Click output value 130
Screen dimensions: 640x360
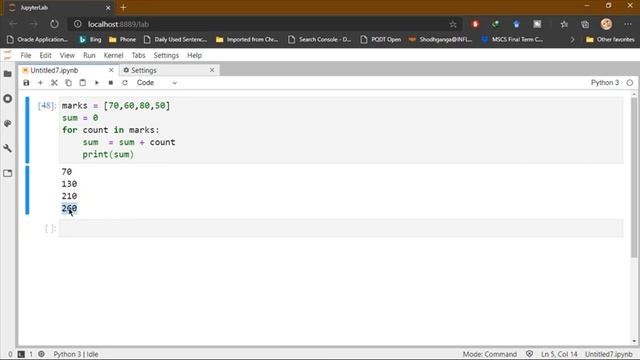pos(69,184)
